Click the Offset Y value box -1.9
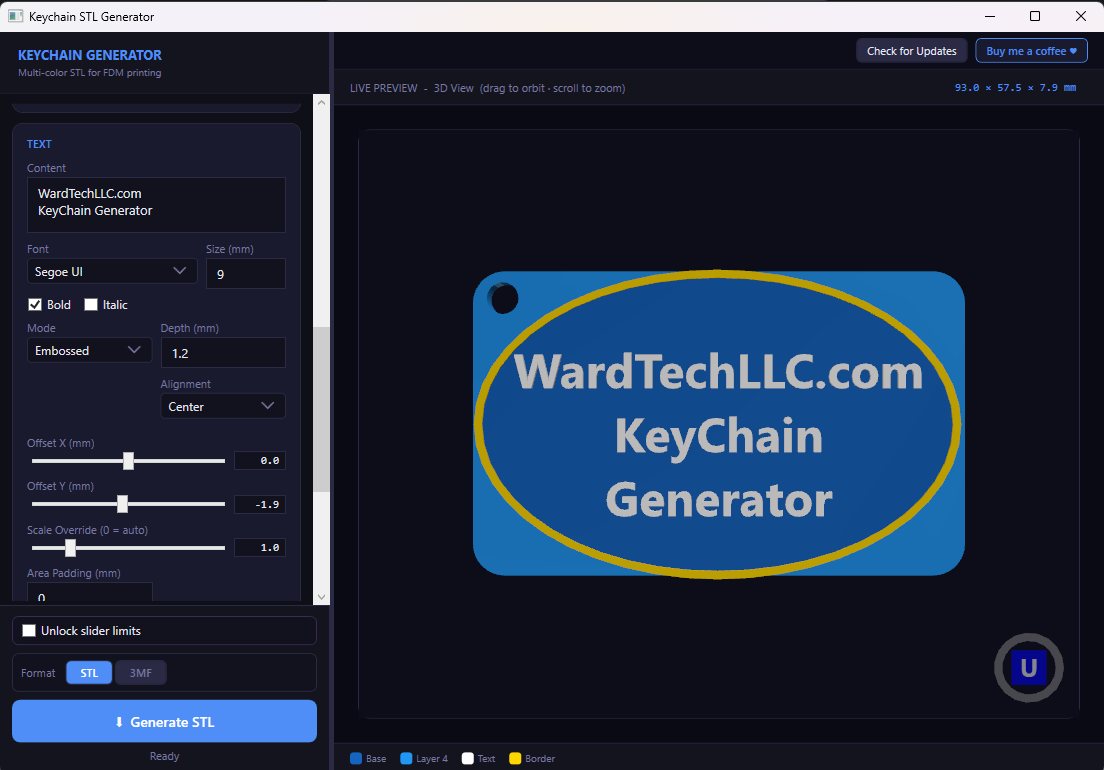 260,504
